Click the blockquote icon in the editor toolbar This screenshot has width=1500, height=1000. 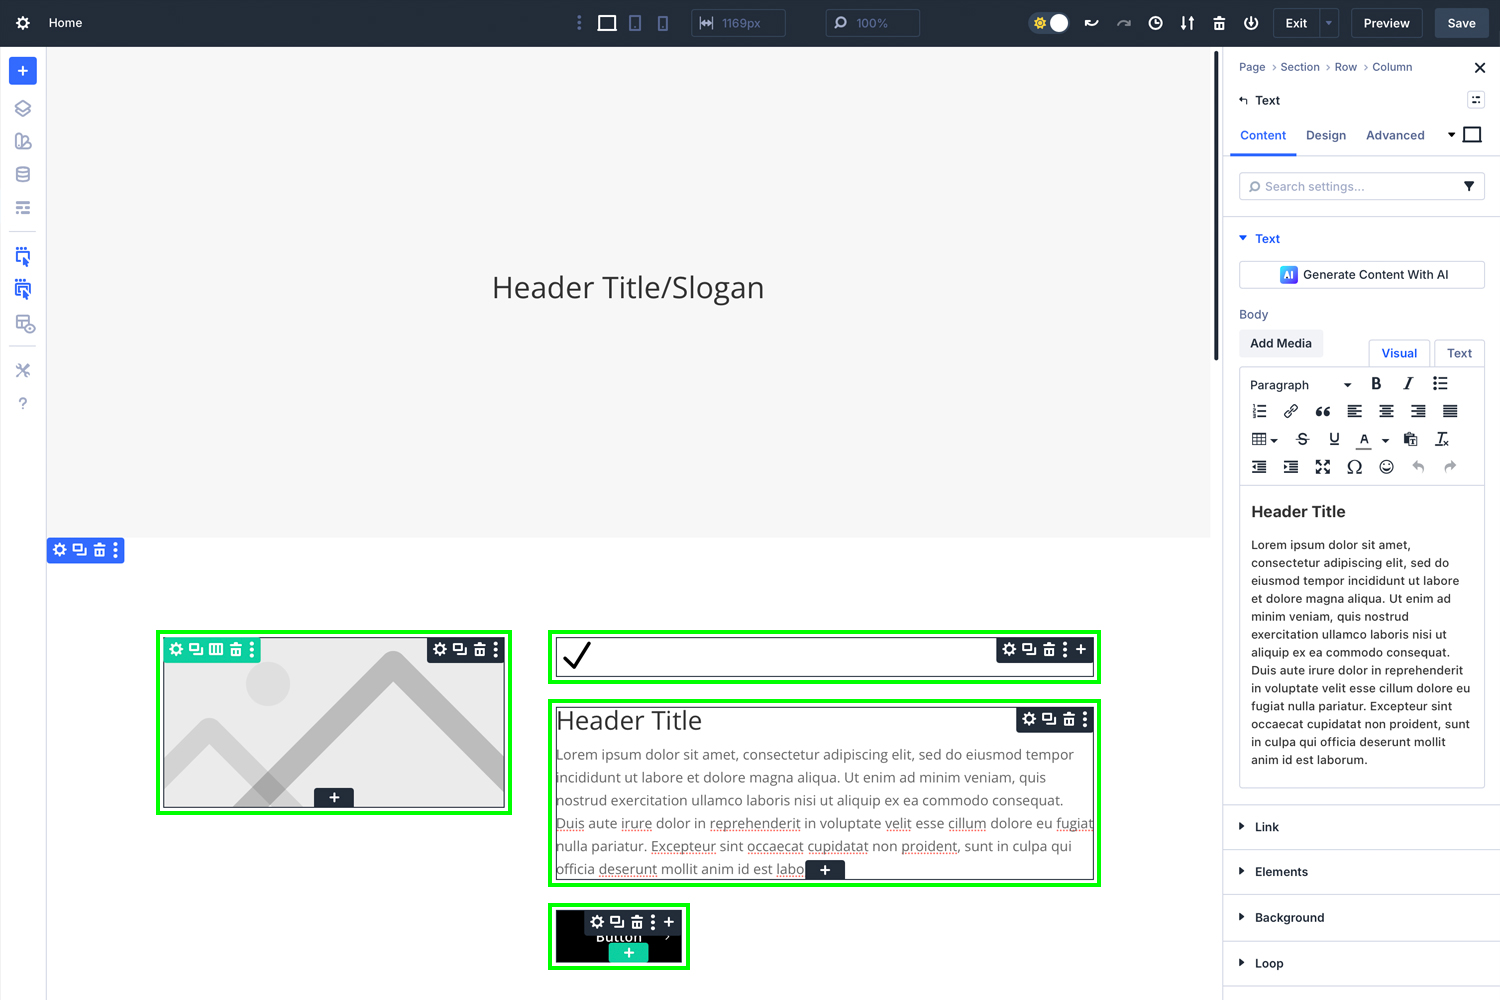(1322, 411)
